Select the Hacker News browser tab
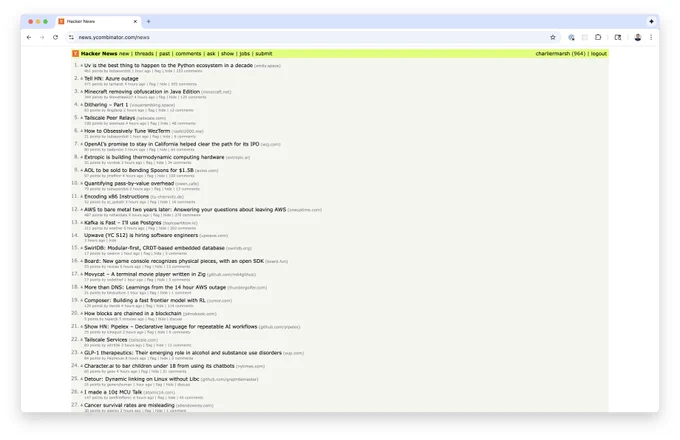 pos(98,21)
